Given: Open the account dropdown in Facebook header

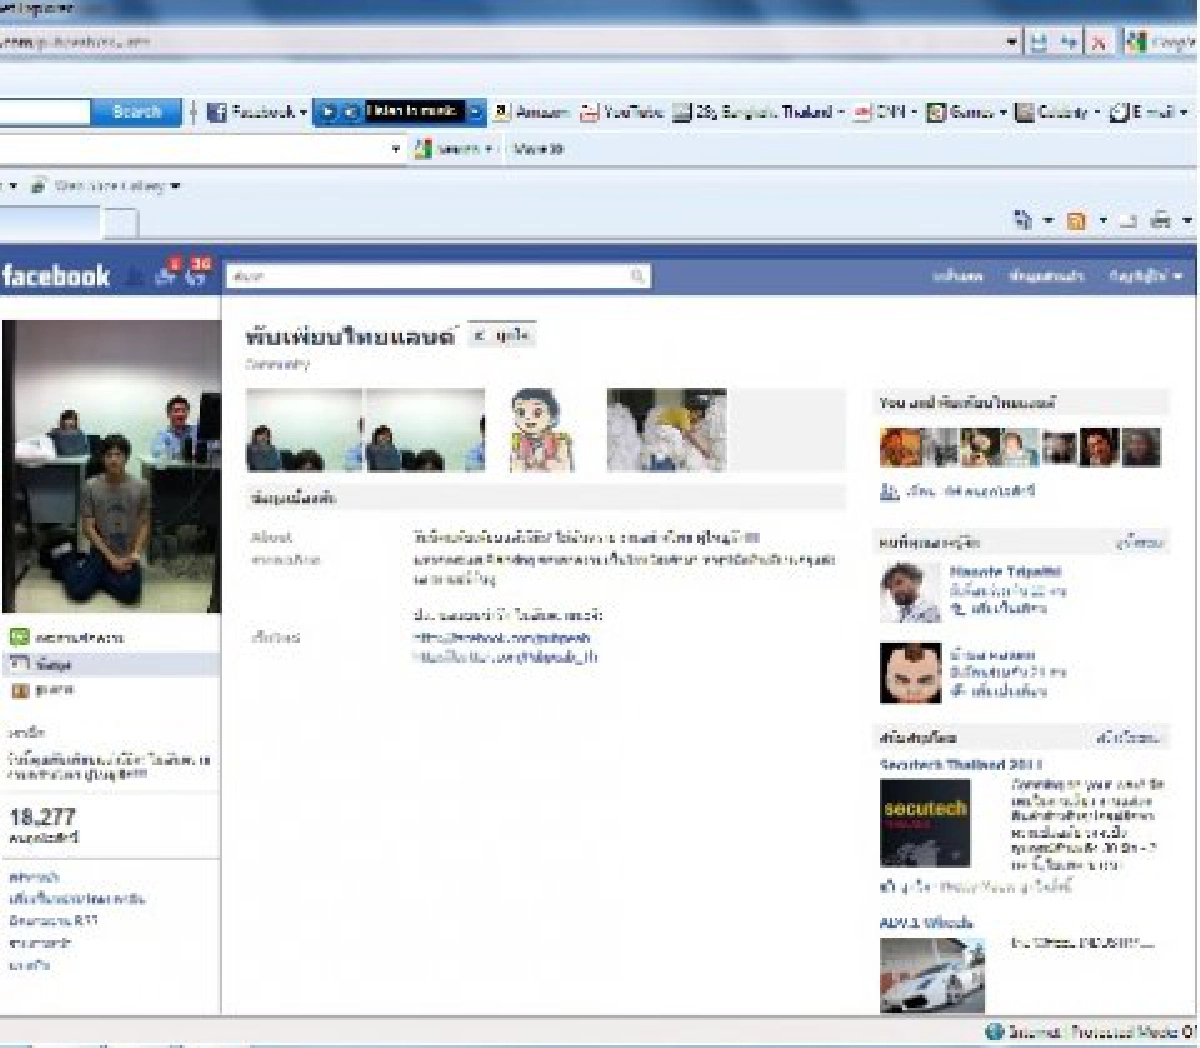Looking at the screenshot, I should tap(1146, 276).
